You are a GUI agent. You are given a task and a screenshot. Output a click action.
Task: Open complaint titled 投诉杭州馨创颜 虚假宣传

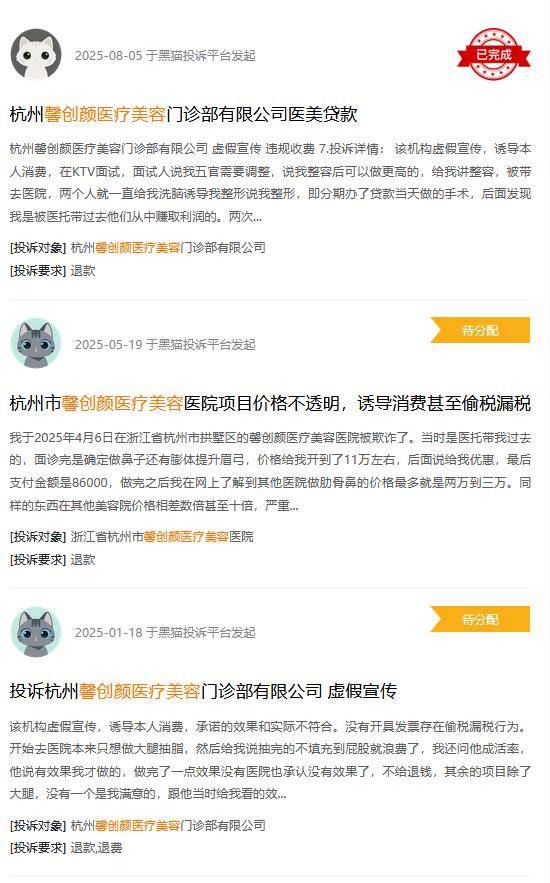tap(203, 691)
